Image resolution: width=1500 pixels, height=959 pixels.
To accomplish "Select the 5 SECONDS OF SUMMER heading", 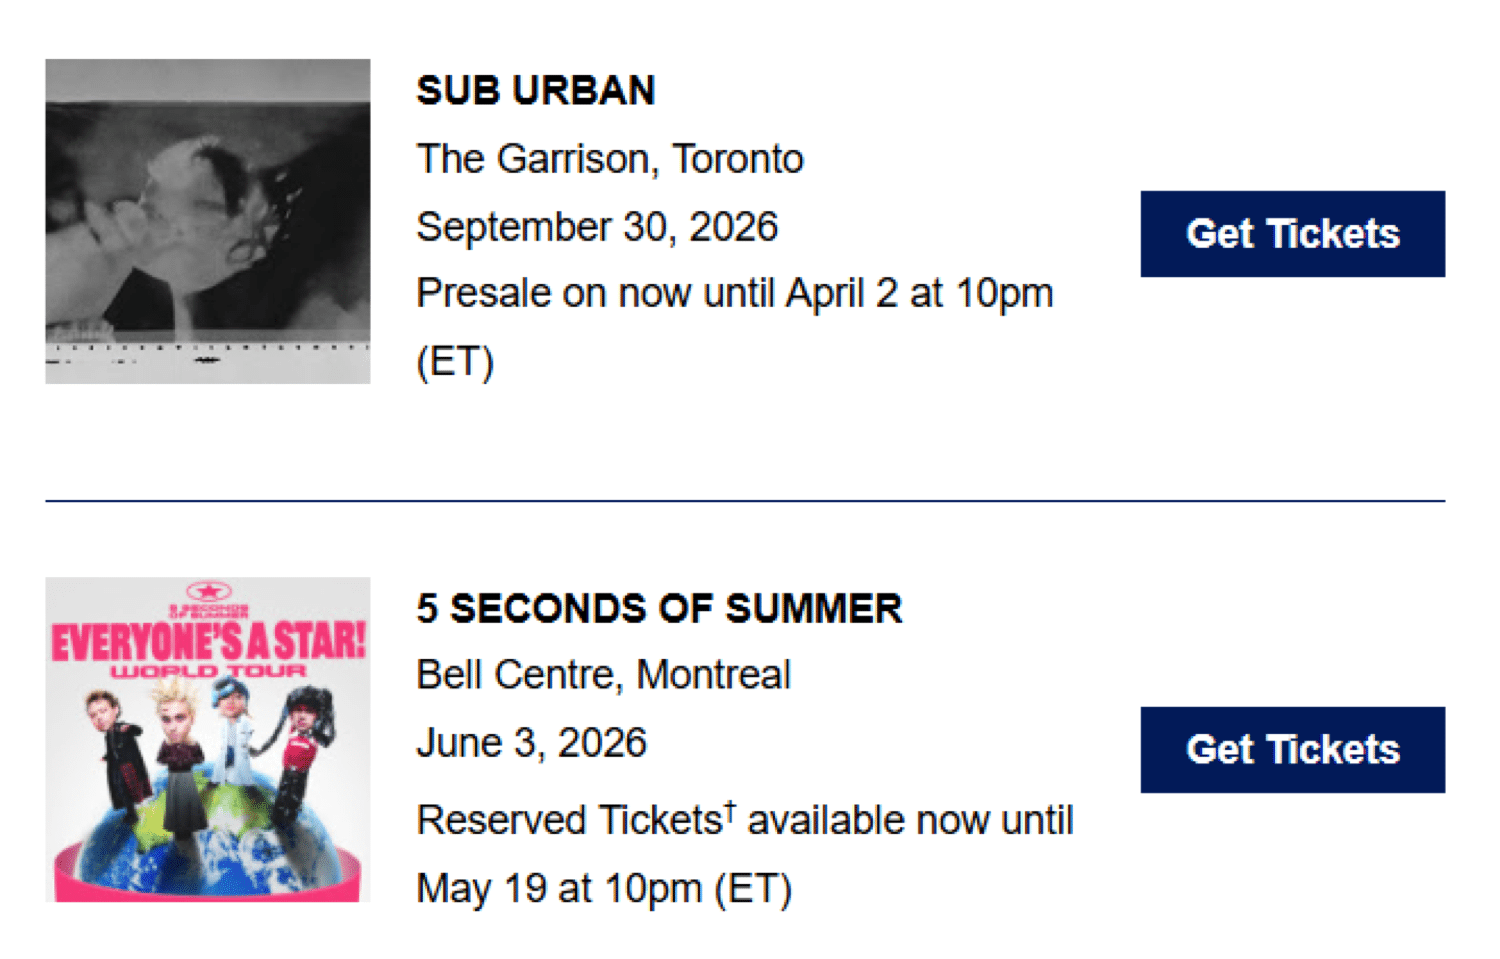I will click(659, 609).
